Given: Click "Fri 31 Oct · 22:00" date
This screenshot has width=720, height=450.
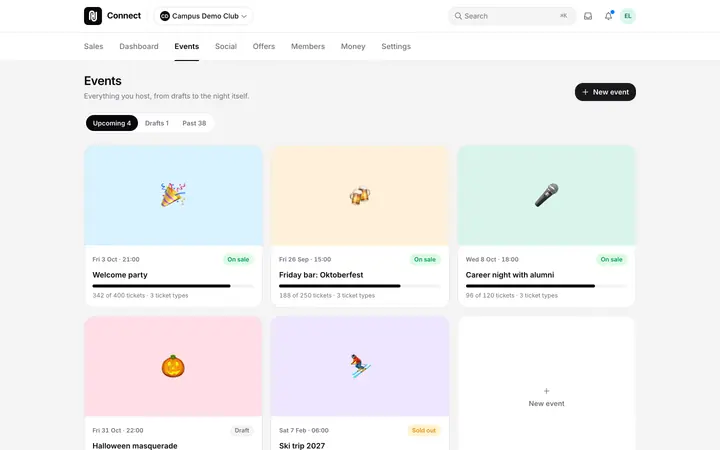Looking at the screenshot, I should [x=118, y=430].
